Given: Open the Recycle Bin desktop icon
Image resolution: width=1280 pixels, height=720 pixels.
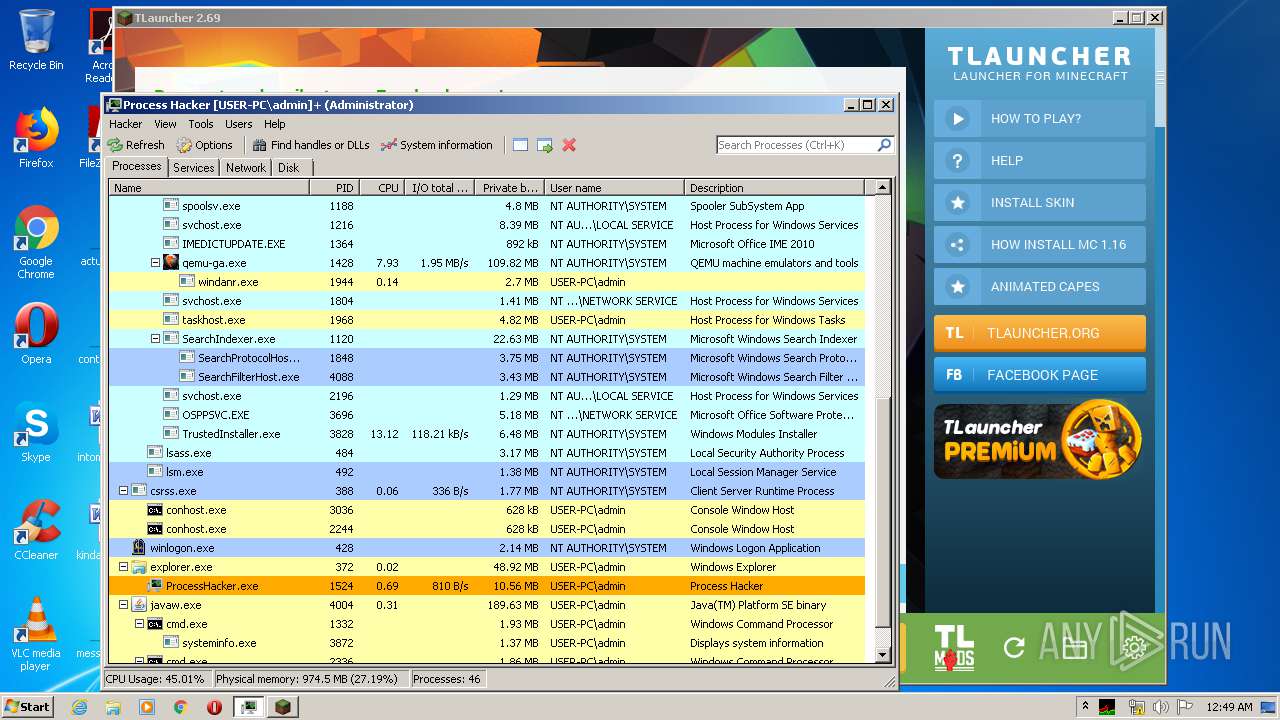Looking at the screenshot, I should point(36,41).
